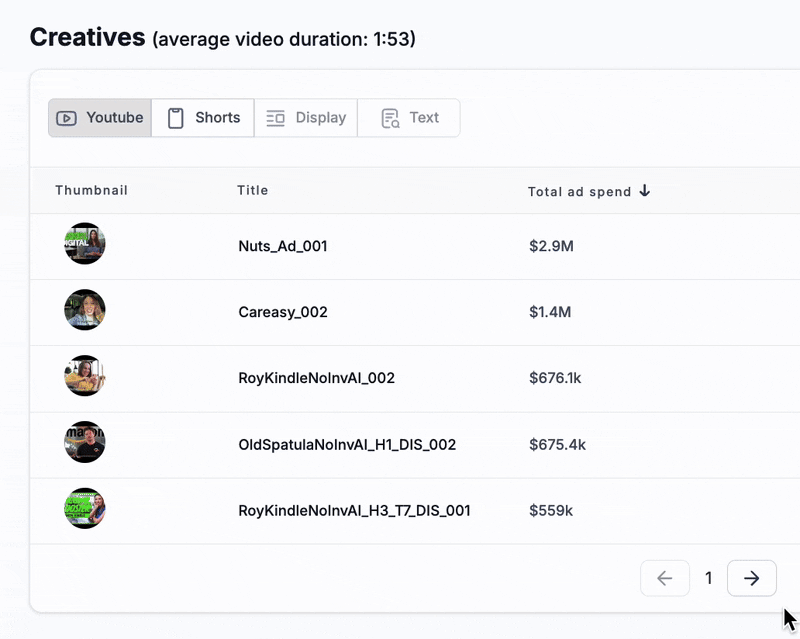Click the Display layout icon
The height and width of the screenshot is (639, 800).
pos(276,118)
